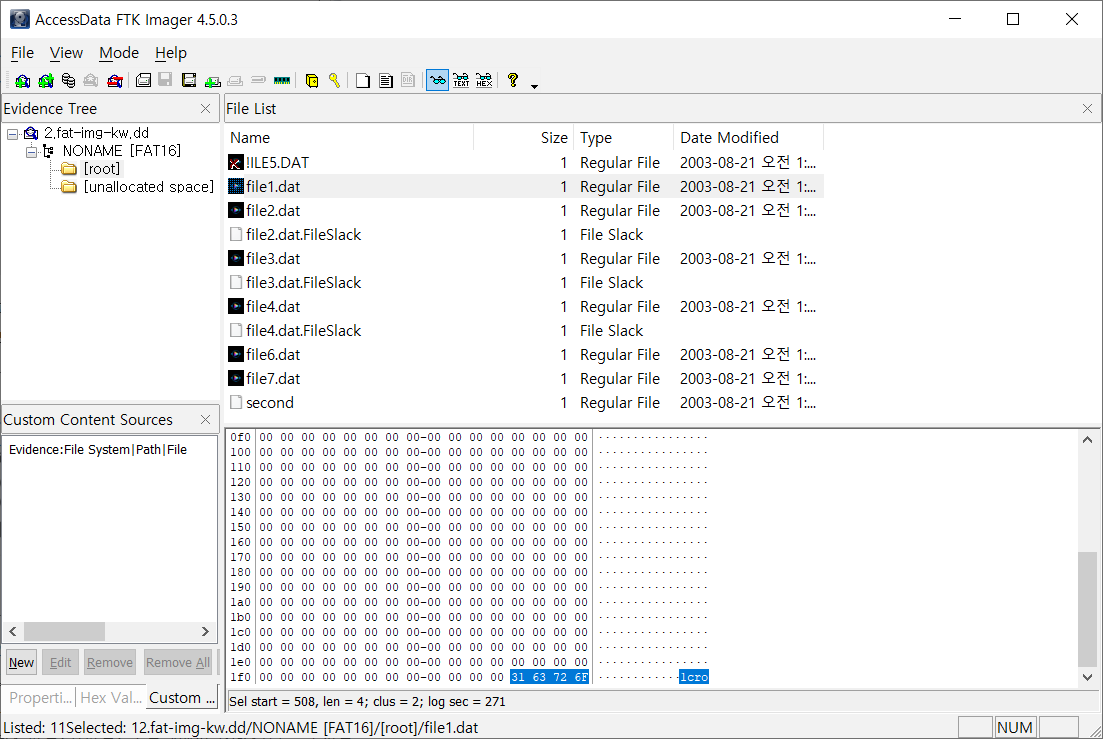Open the Mode menu
Viewport: 1103px width, 739px height.
click(119, 53)
